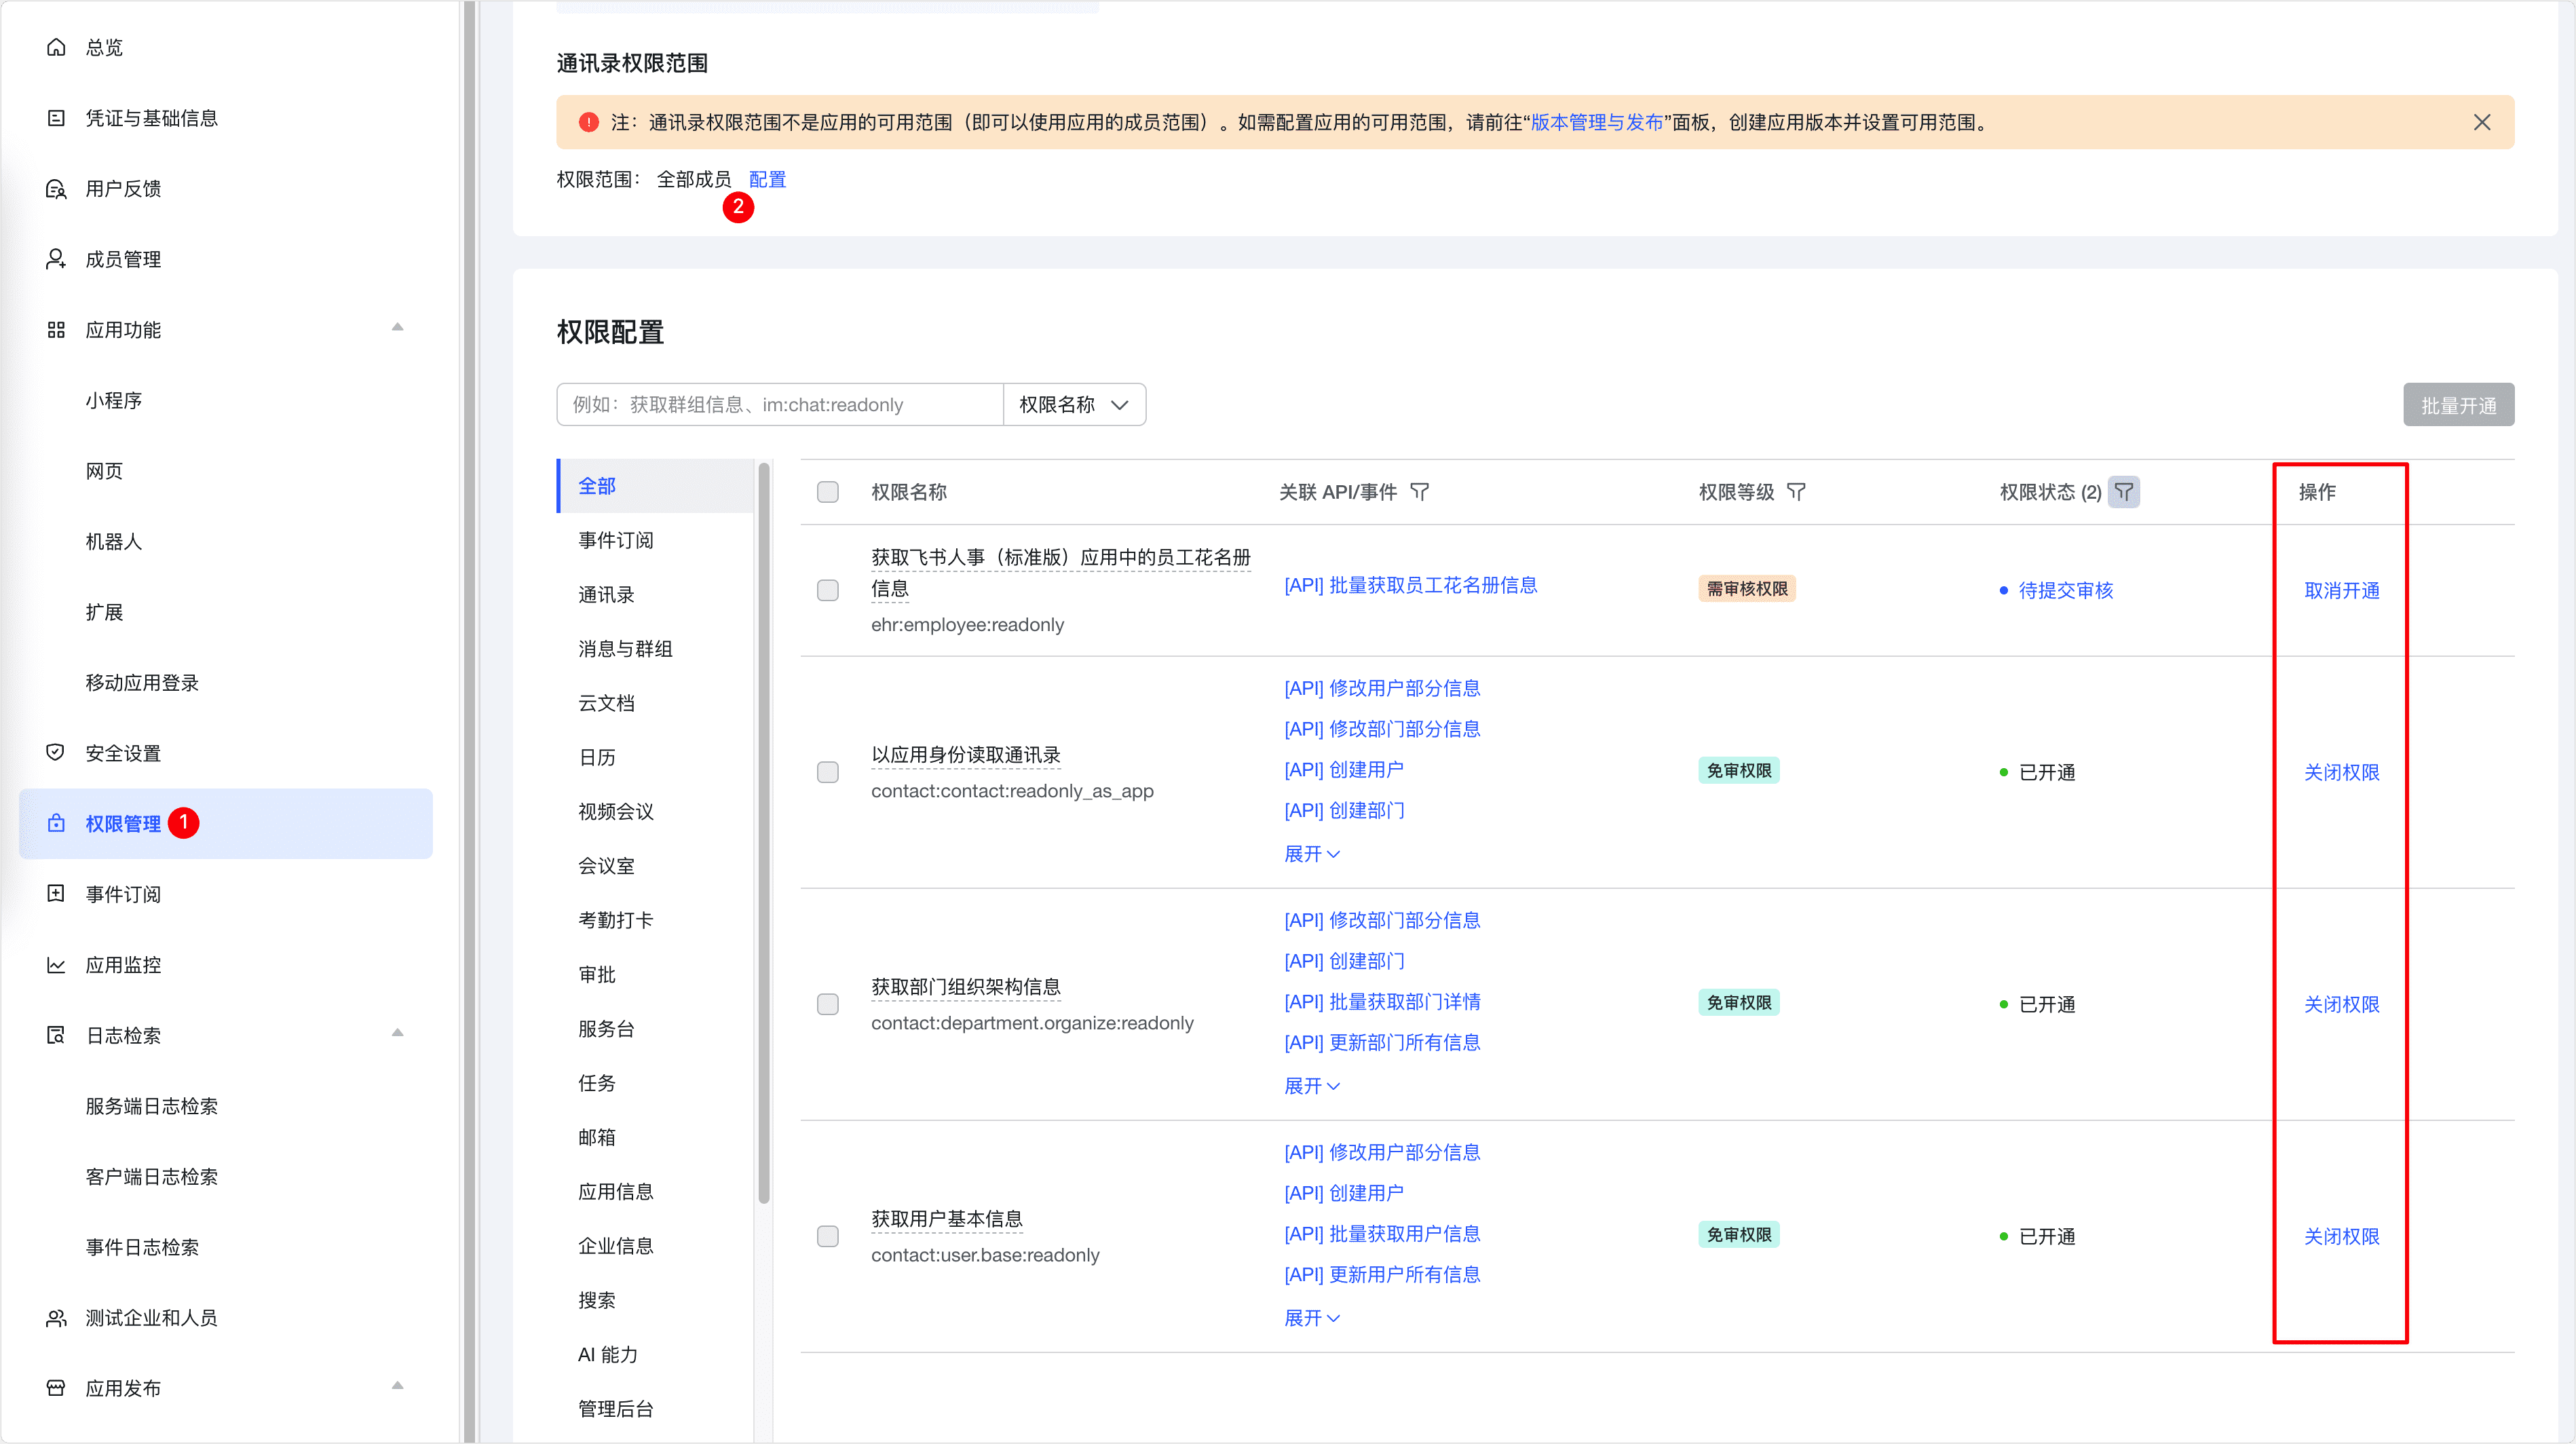Collapse the 应用功能 section arrow

(x=398, y=328)
